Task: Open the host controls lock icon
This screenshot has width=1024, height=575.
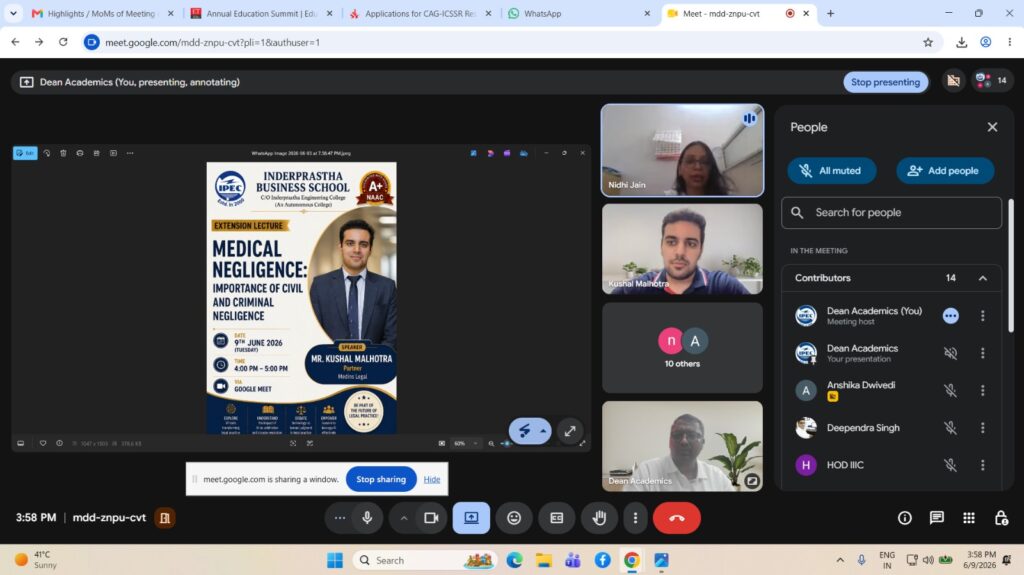Action: click(1000, 518)
